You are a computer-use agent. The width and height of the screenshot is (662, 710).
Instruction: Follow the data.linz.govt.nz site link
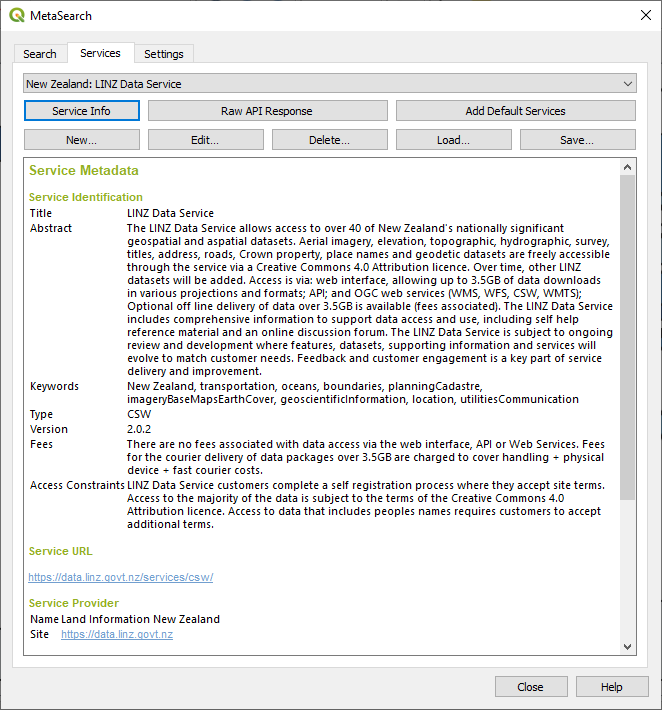coord(117,635)
